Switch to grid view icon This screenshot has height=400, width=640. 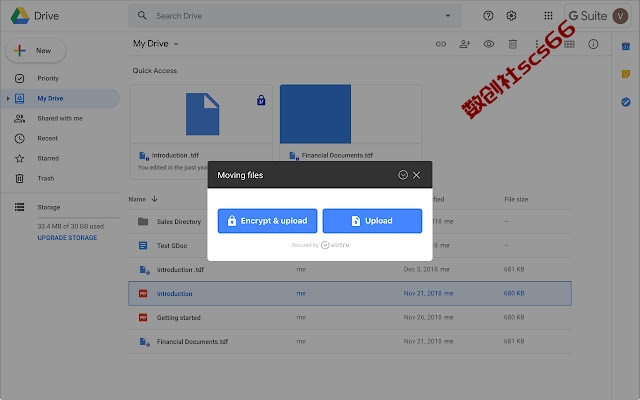coord(569,44)
